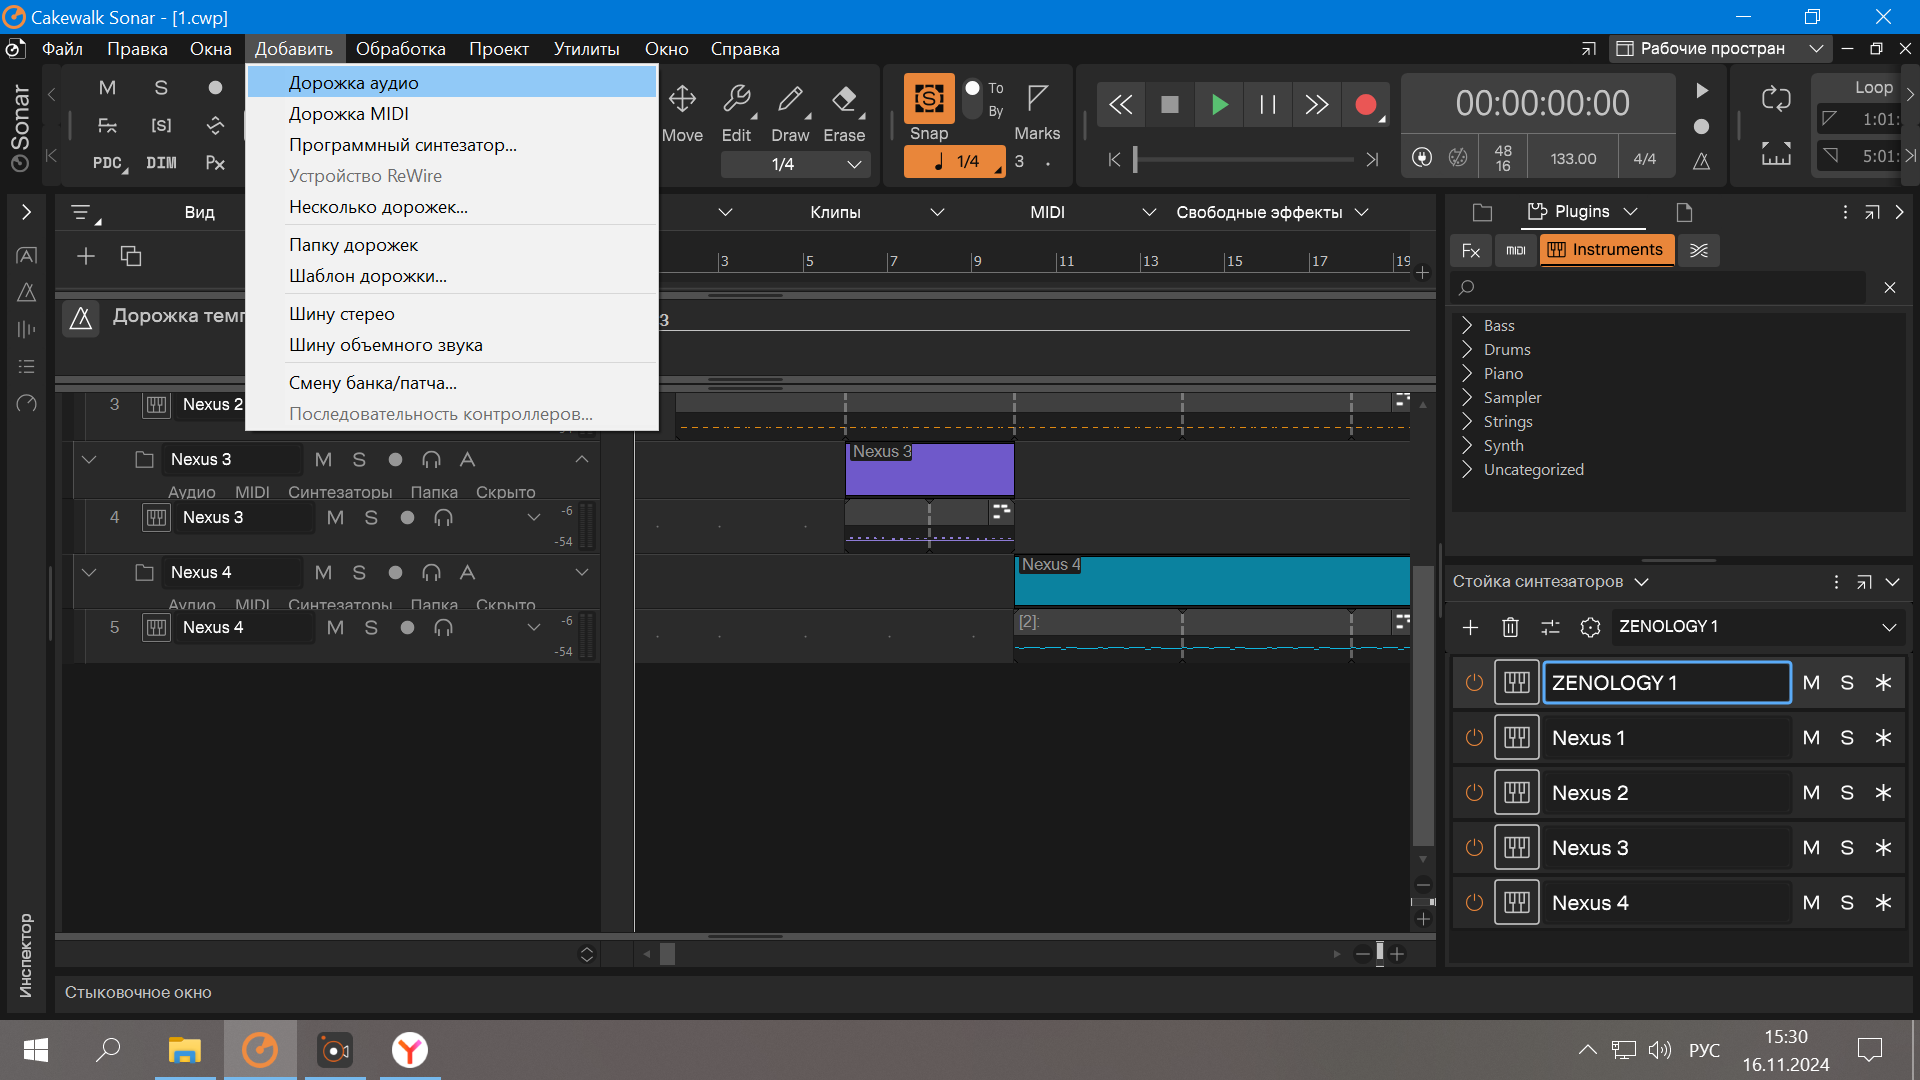Mute the Nexus 3 track number 4

click(335, 518)
